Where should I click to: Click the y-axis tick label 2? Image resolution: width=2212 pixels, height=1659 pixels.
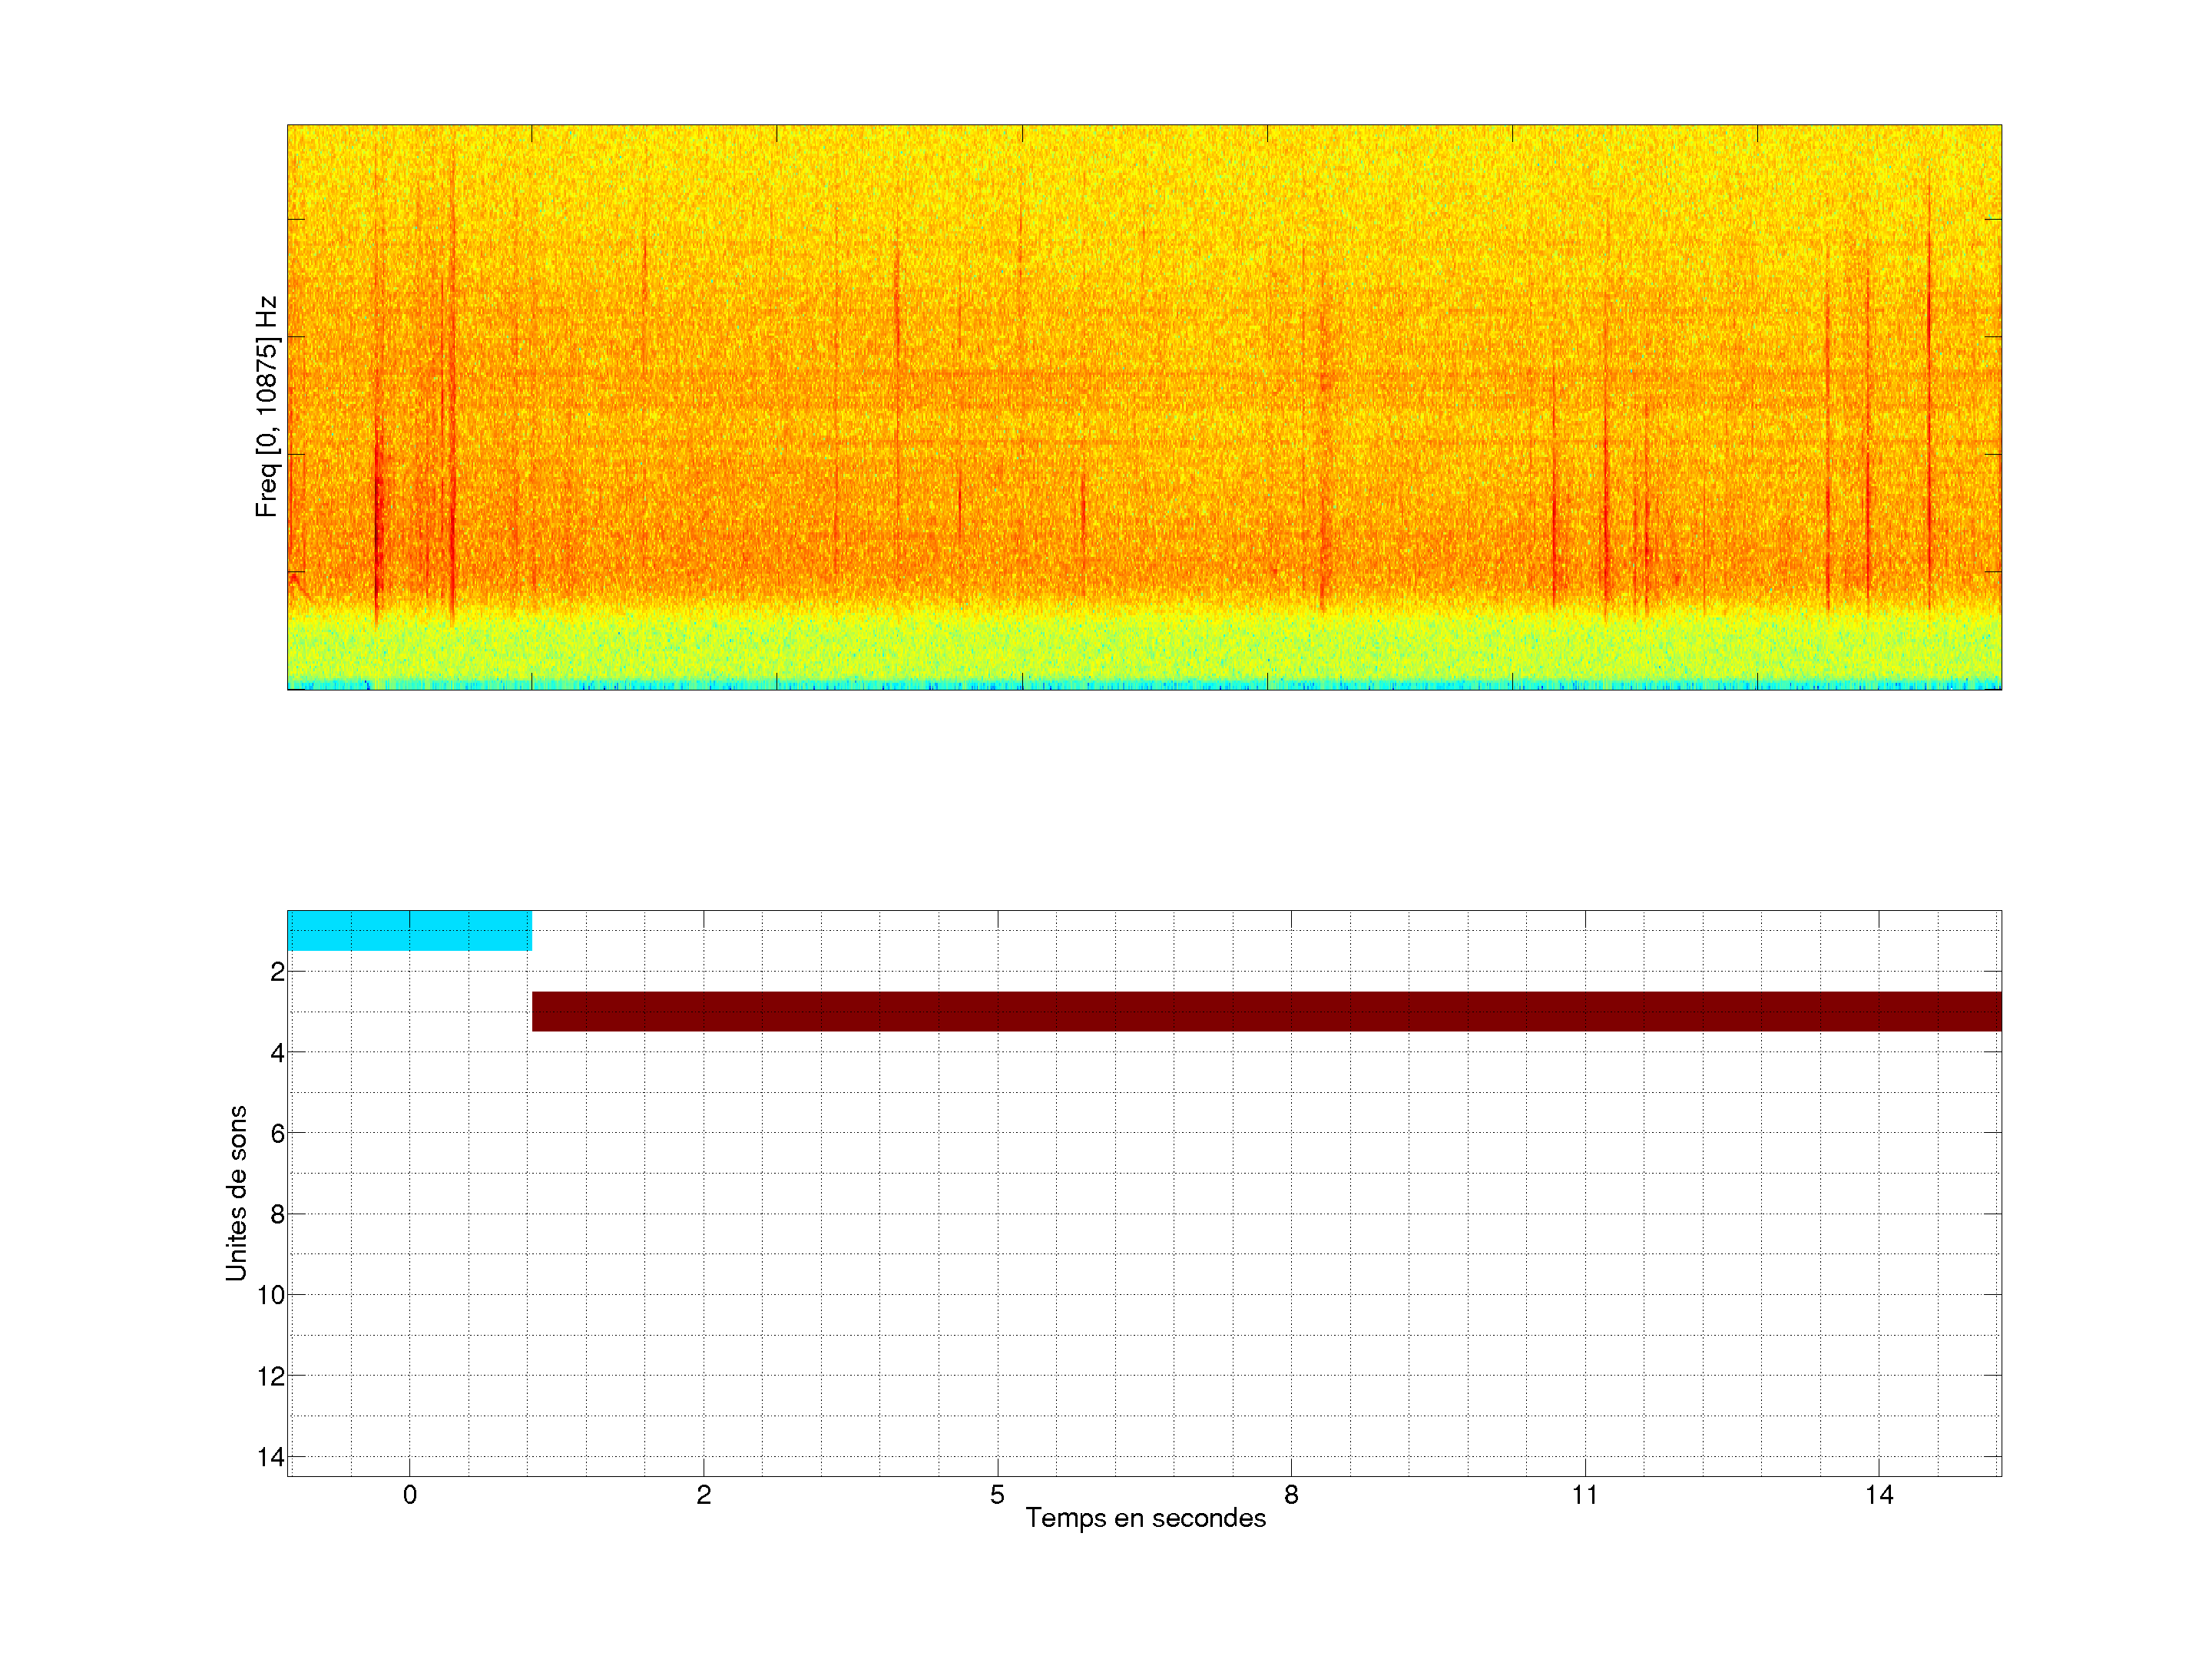click(277, 972)
